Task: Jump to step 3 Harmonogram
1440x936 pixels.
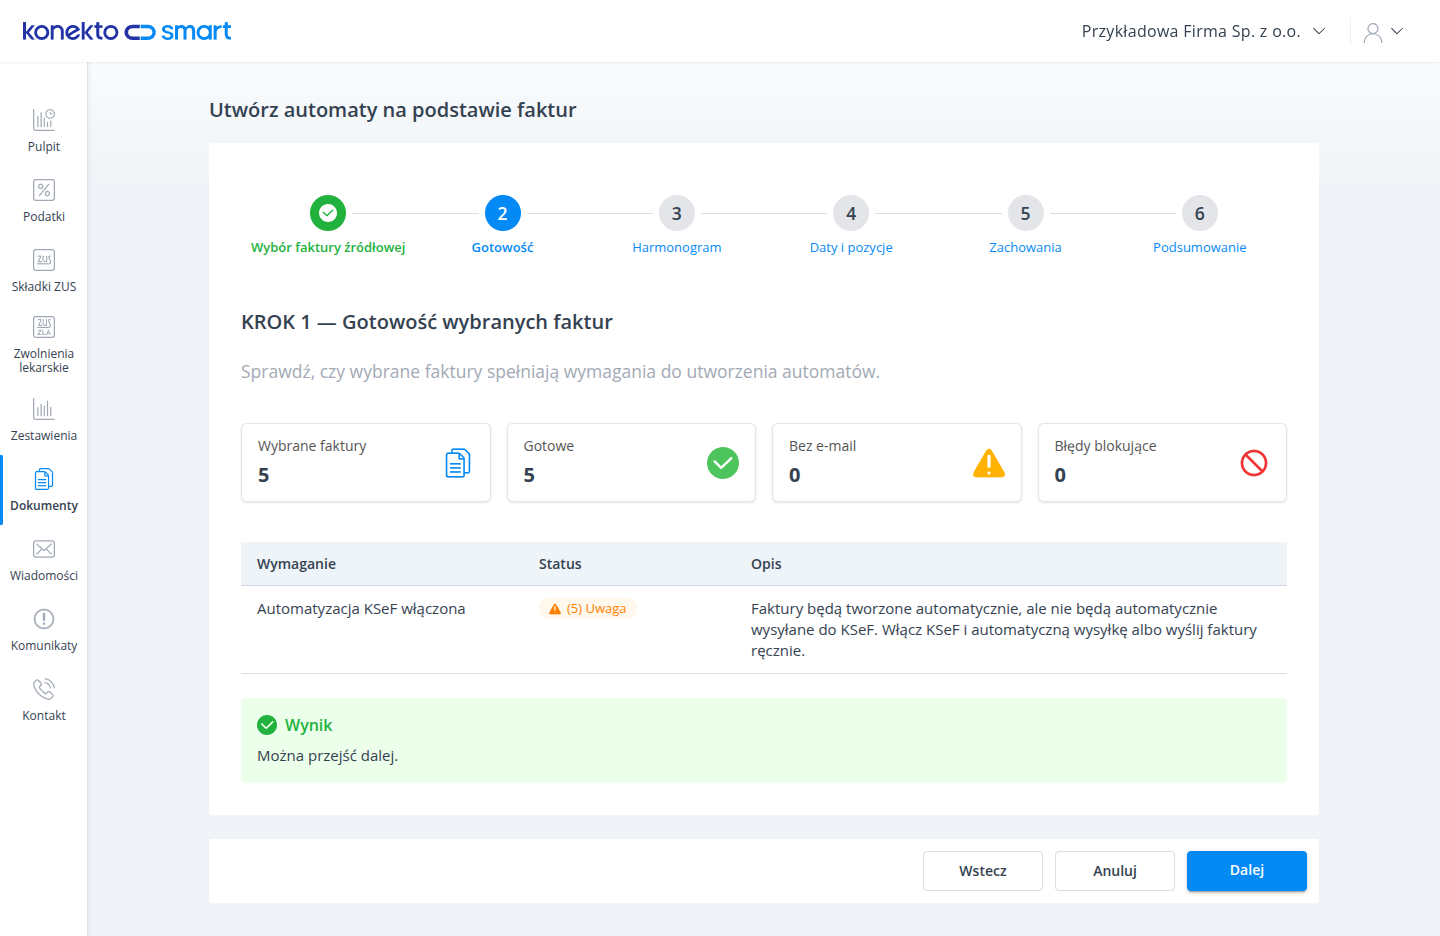Action: pos(677,225)
